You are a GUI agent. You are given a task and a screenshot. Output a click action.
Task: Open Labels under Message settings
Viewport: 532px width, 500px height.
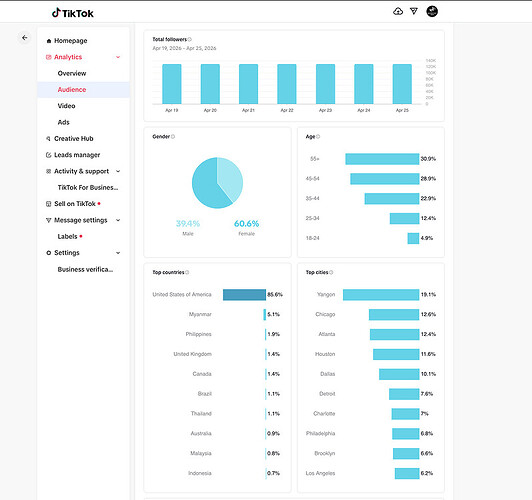(68, 236)
